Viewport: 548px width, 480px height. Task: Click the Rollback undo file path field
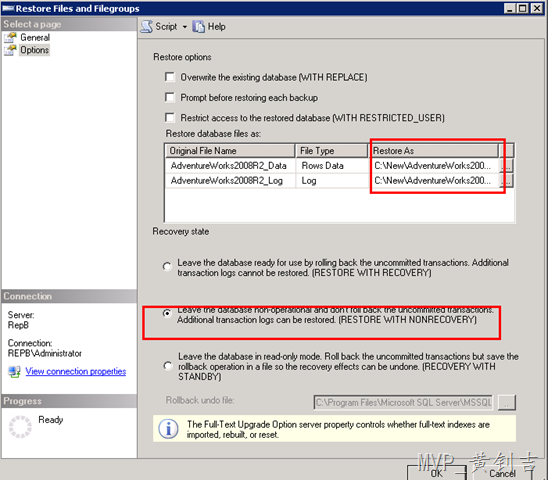click(403, 403)
